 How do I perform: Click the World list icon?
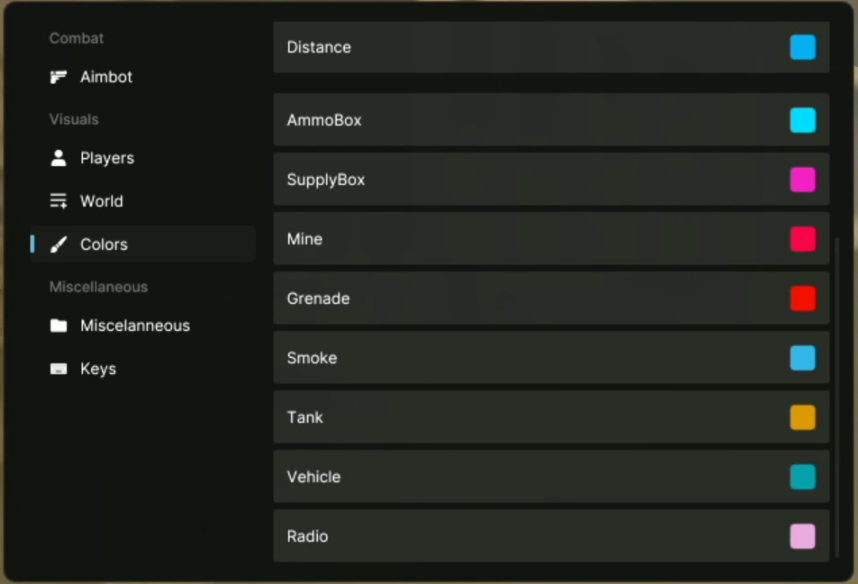tap(59, 201)
